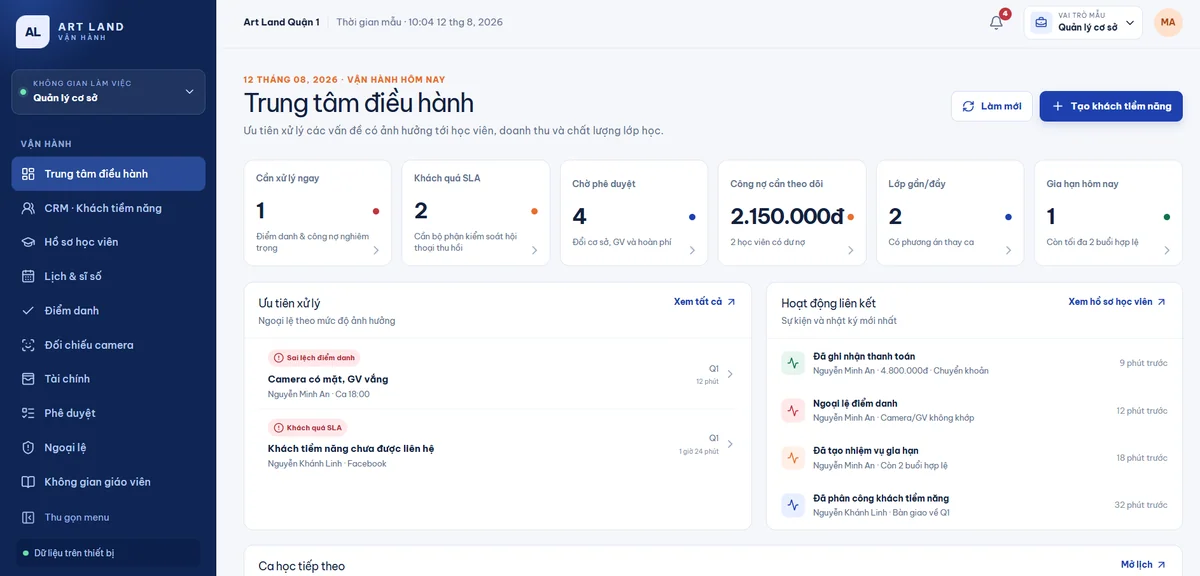Image resolution: width=1200 pixels, height=576 pixels.
Task: Open the Chờ phê duyệt summary card
Action: 634,213
